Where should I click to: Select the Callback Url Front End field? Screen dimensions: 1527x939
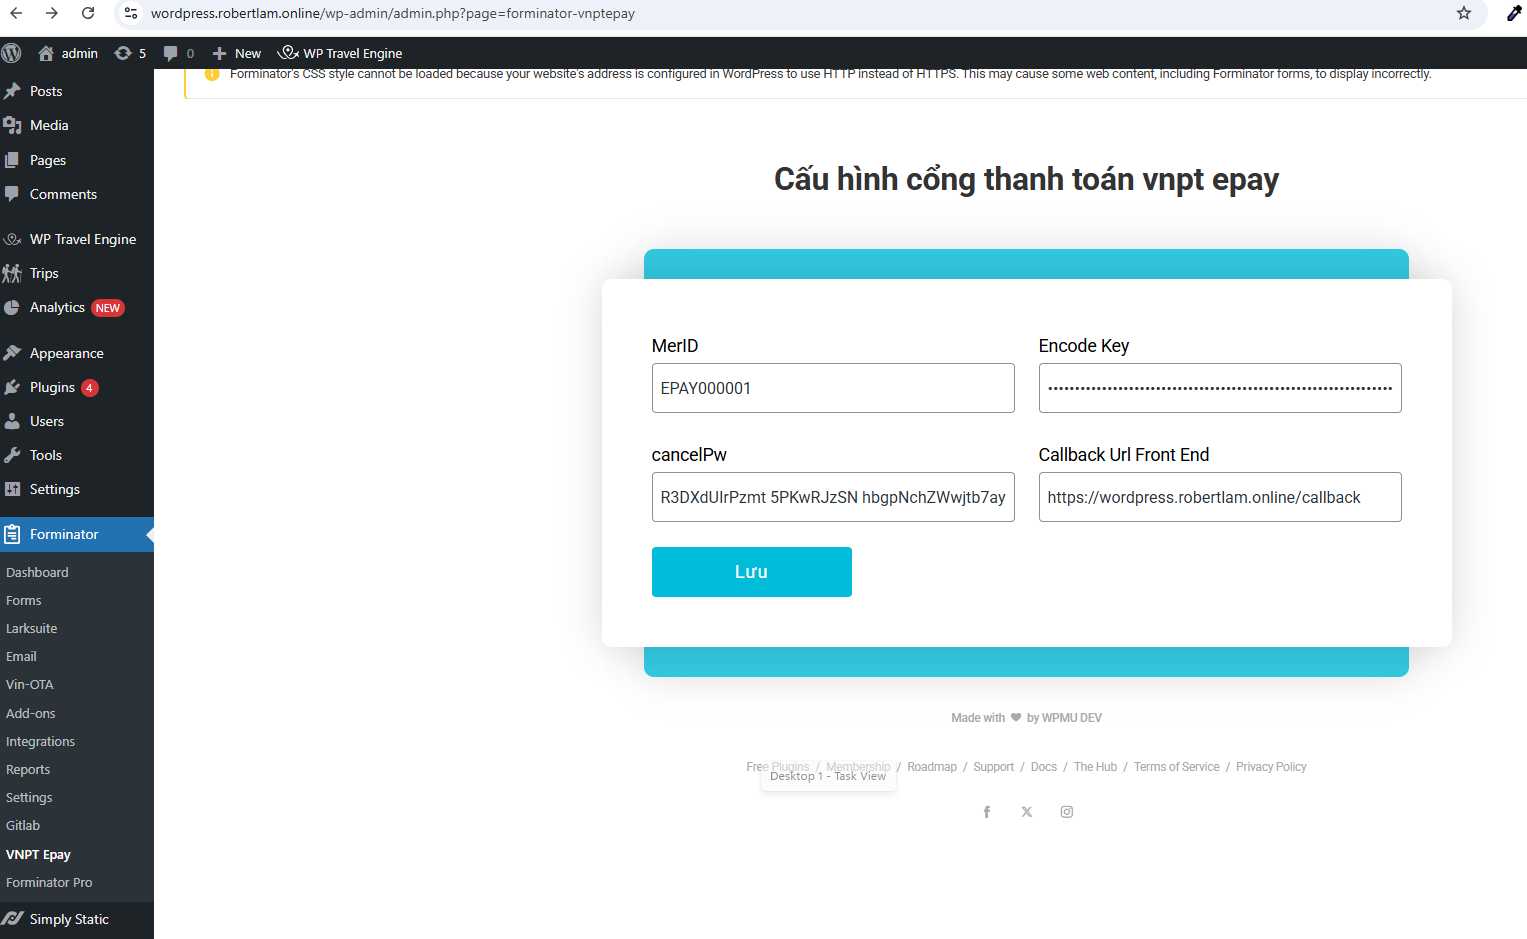(1219, 497)
